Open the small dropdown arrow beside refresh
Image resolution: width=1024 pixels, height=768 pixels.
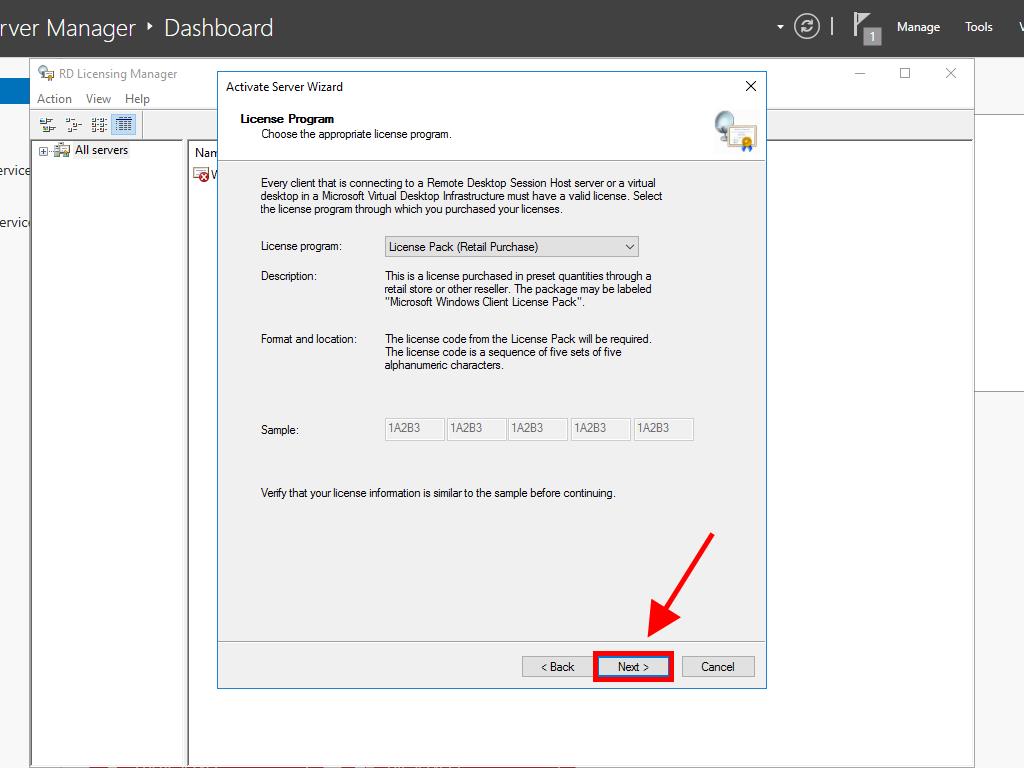780,27
